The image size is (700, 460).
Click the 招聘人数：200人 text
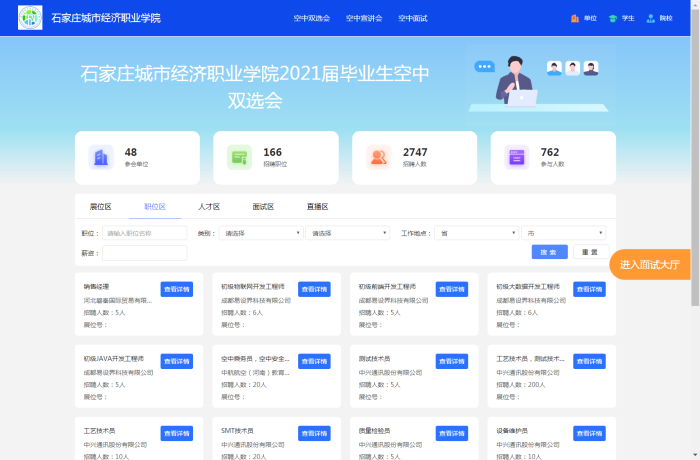coord(521,385)
